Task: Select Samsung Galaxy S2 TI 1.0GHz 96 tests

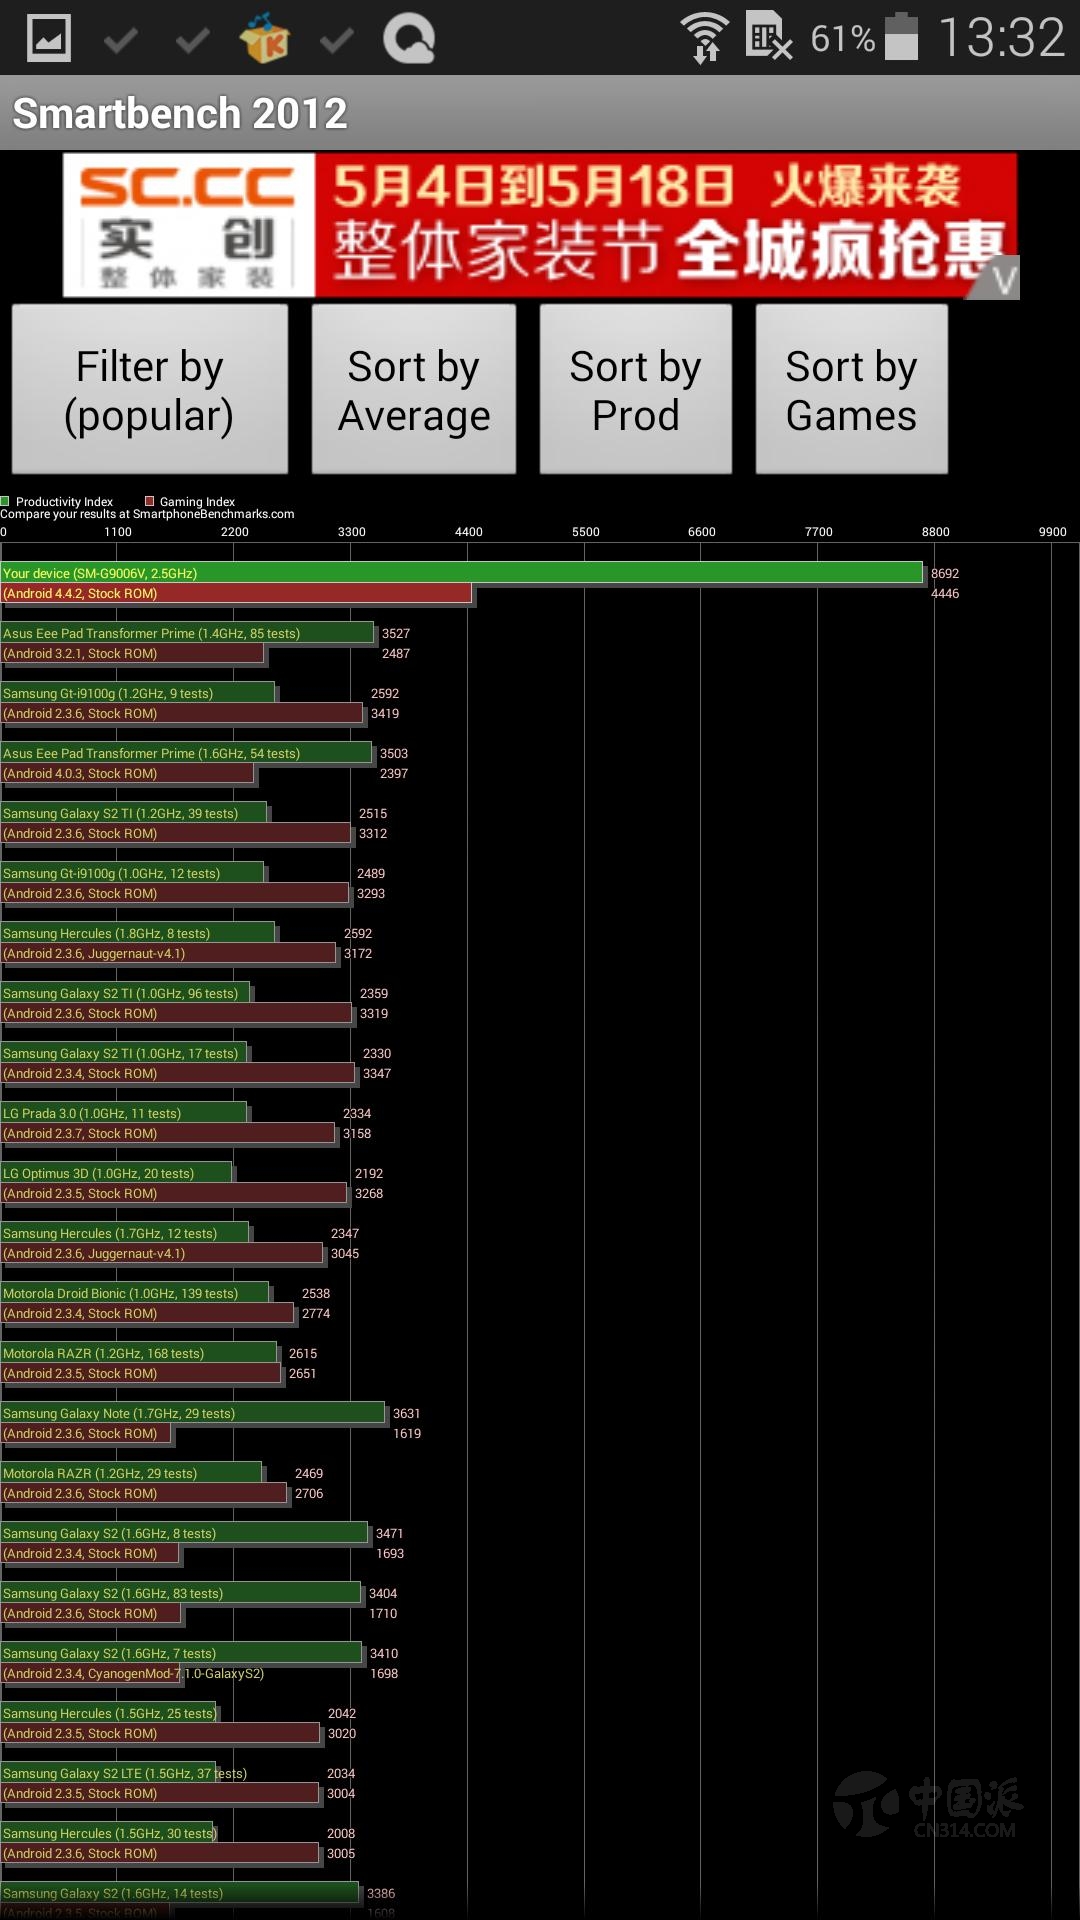Action: pos(125,993)
